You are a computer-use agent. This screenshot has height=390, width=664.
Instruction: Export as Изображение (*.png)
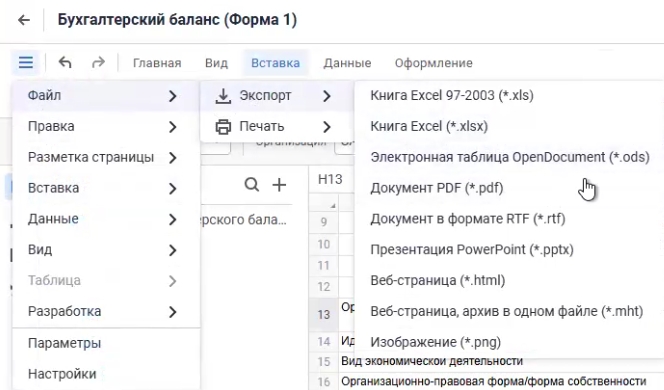pos(509,342)
